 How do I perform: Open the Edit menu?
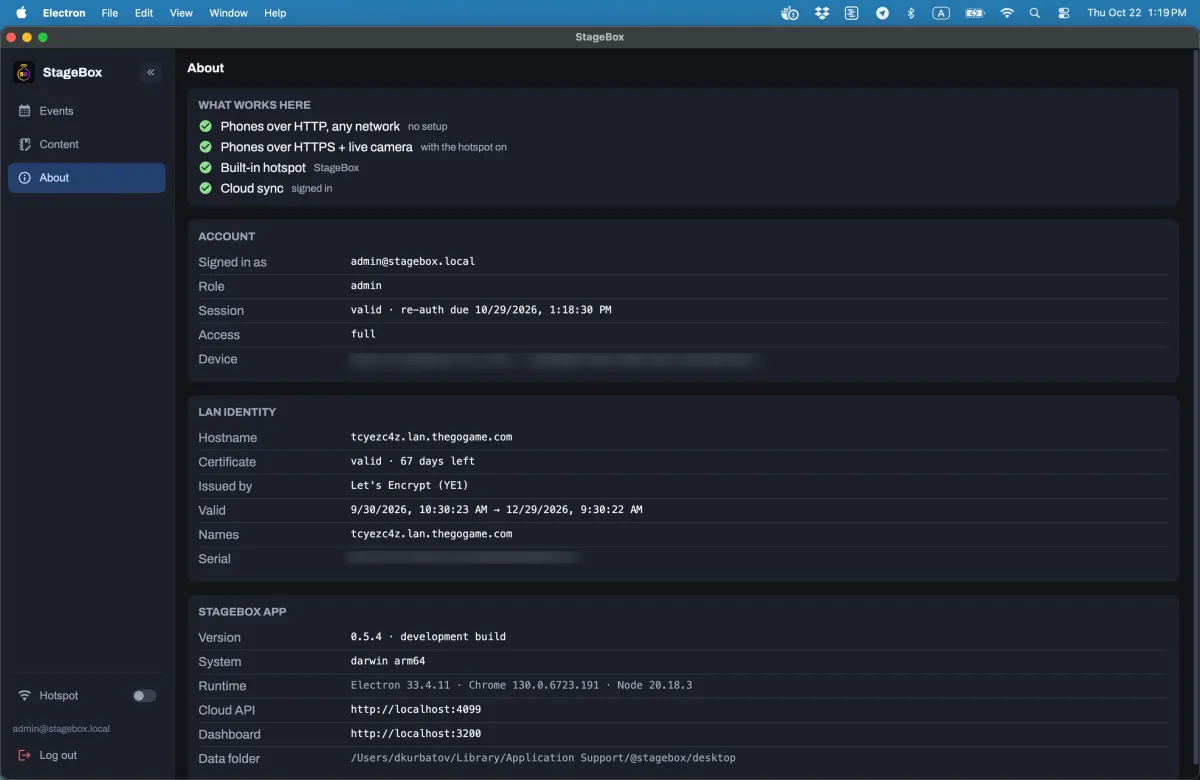tap(144, 13)
